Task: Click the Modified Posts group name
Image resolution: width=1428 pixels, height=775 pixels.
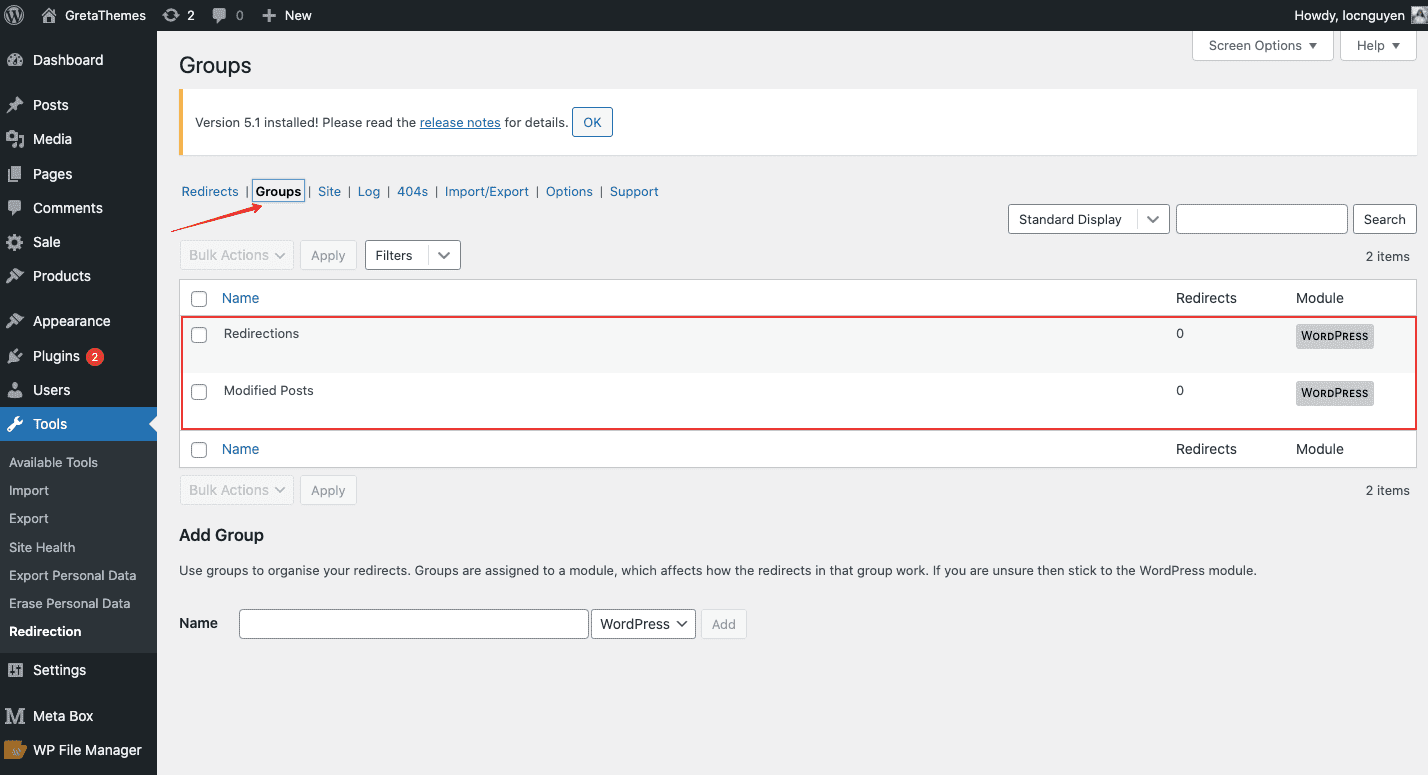Action: pos(268,390)
